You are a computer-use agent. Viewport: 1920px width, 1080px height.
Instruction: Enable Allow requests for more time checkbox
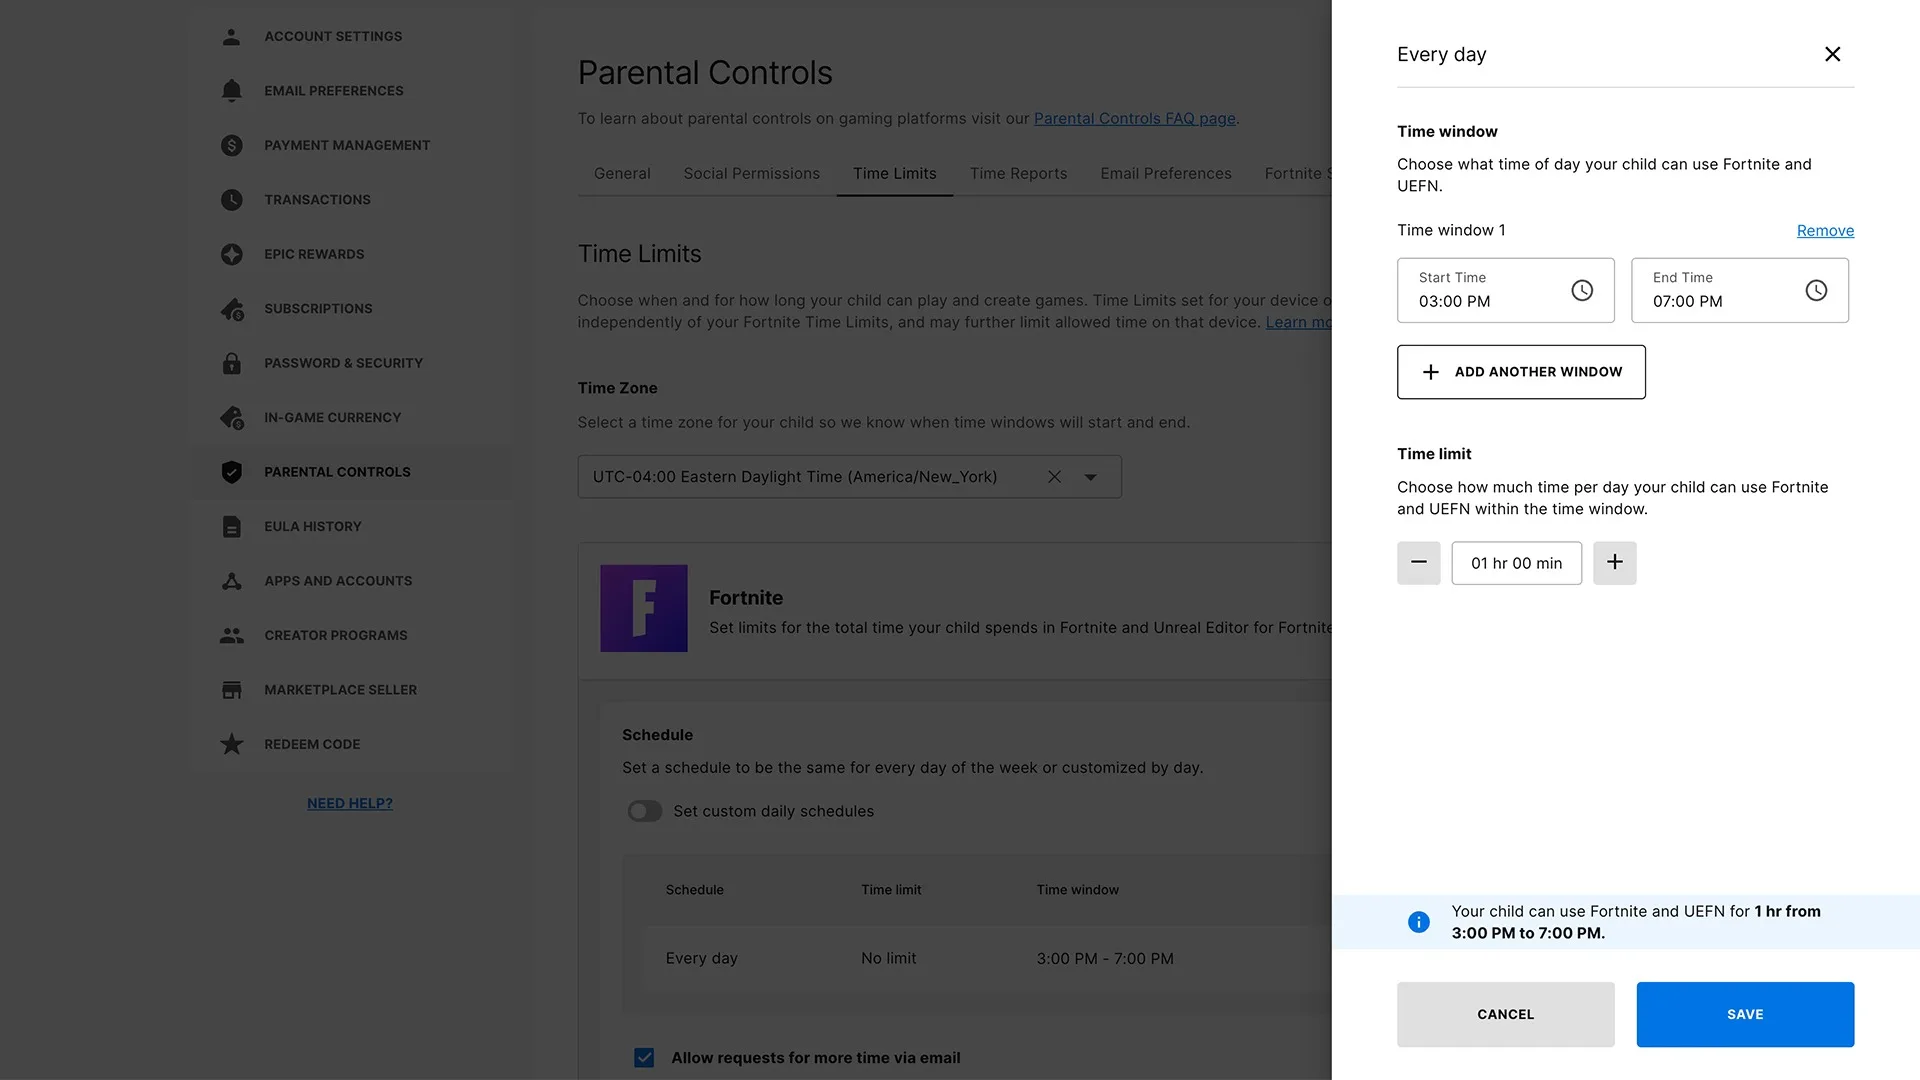644,1058
